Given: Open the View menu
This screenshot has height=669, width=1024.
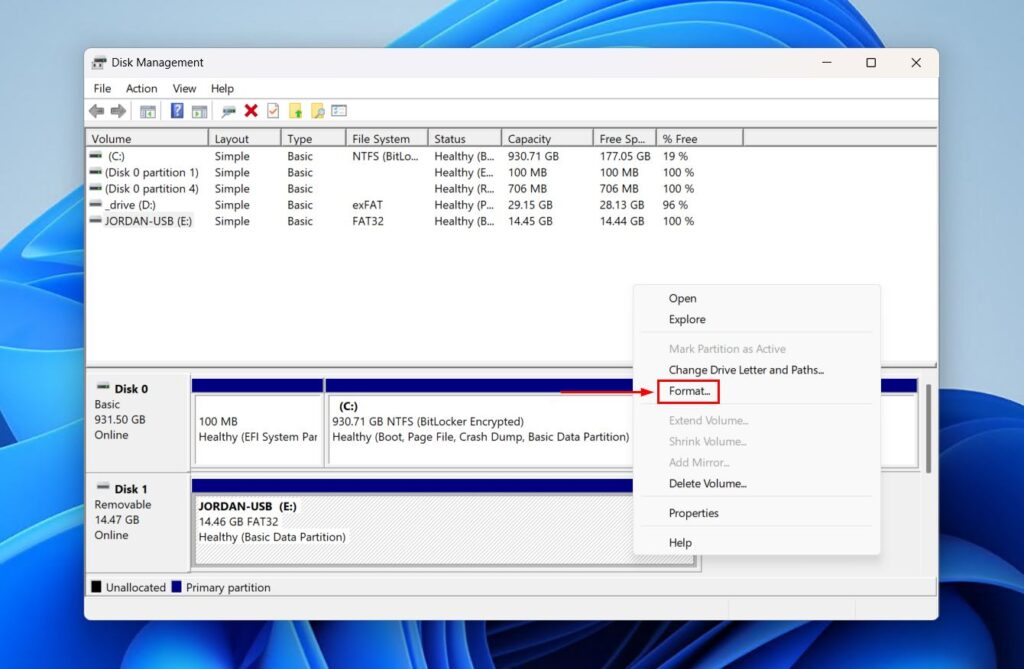Looking at the screenshot, I should pyautogui.click(x=184, y=88).
